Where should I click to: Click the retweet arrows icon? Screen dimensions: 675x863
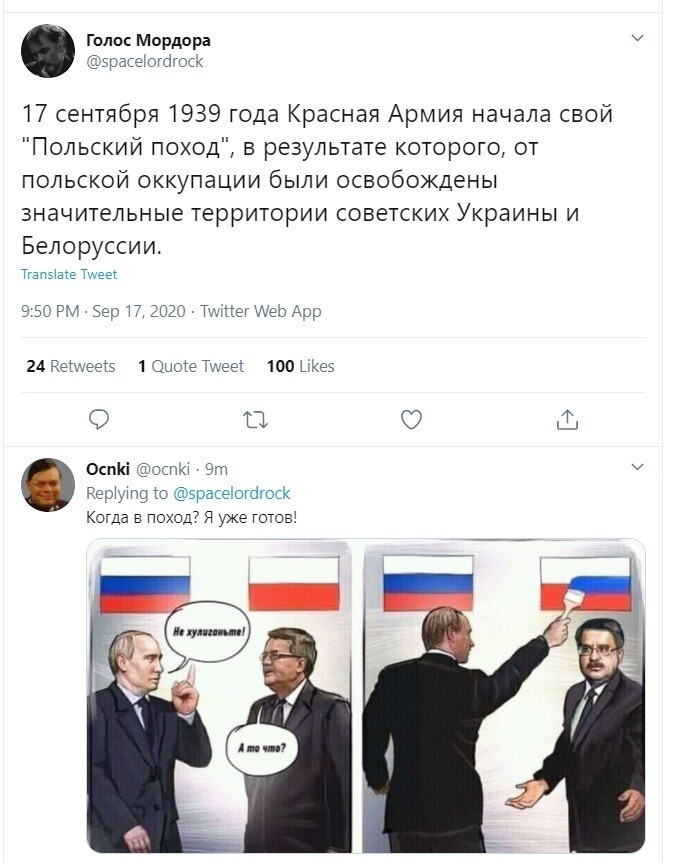tap(255, 420)
